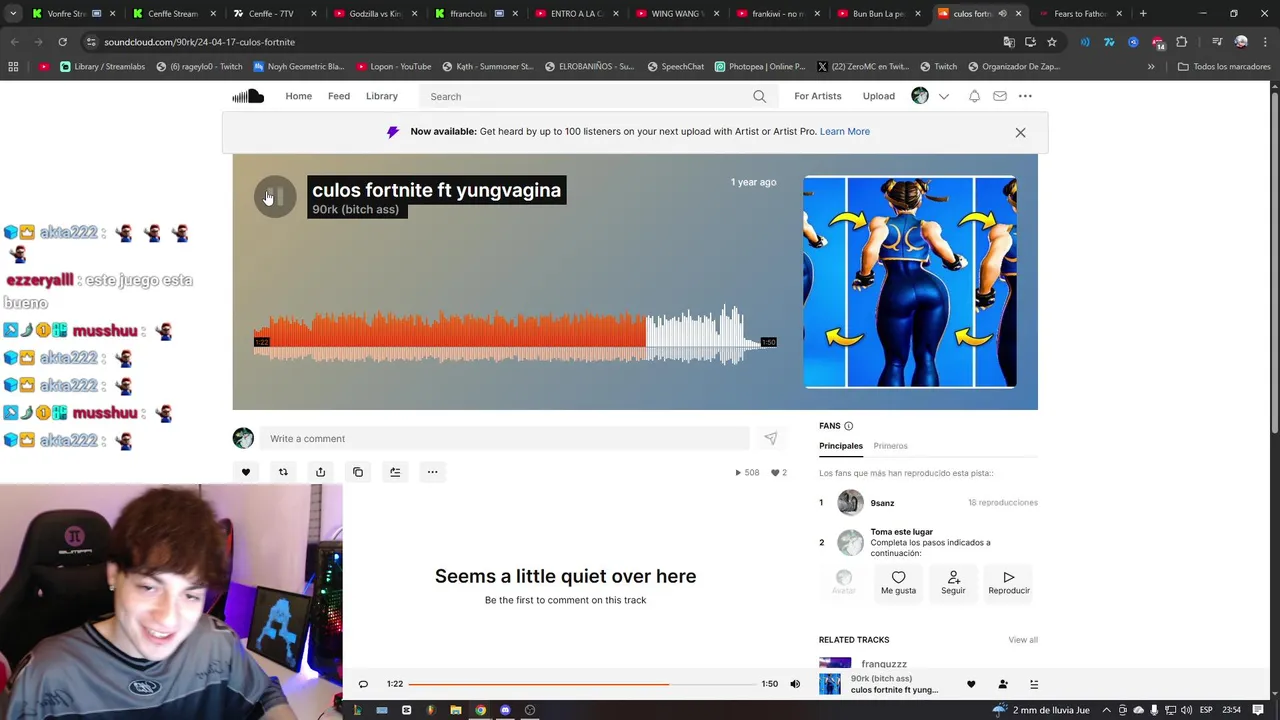Open related artist franquzzz

click(x=884, y=664)
